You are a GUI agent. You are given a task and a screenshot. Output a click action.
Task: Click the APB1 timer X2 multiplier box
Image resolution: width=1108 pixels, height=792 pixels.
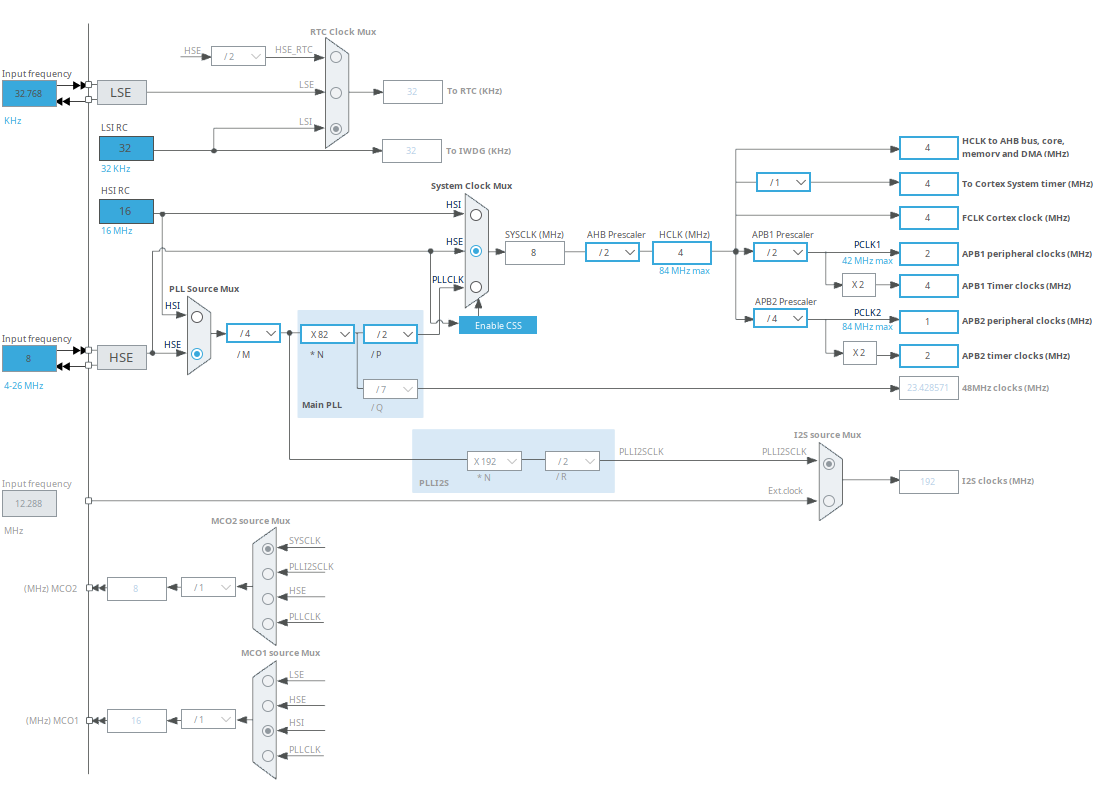click(x=859, y=285)
